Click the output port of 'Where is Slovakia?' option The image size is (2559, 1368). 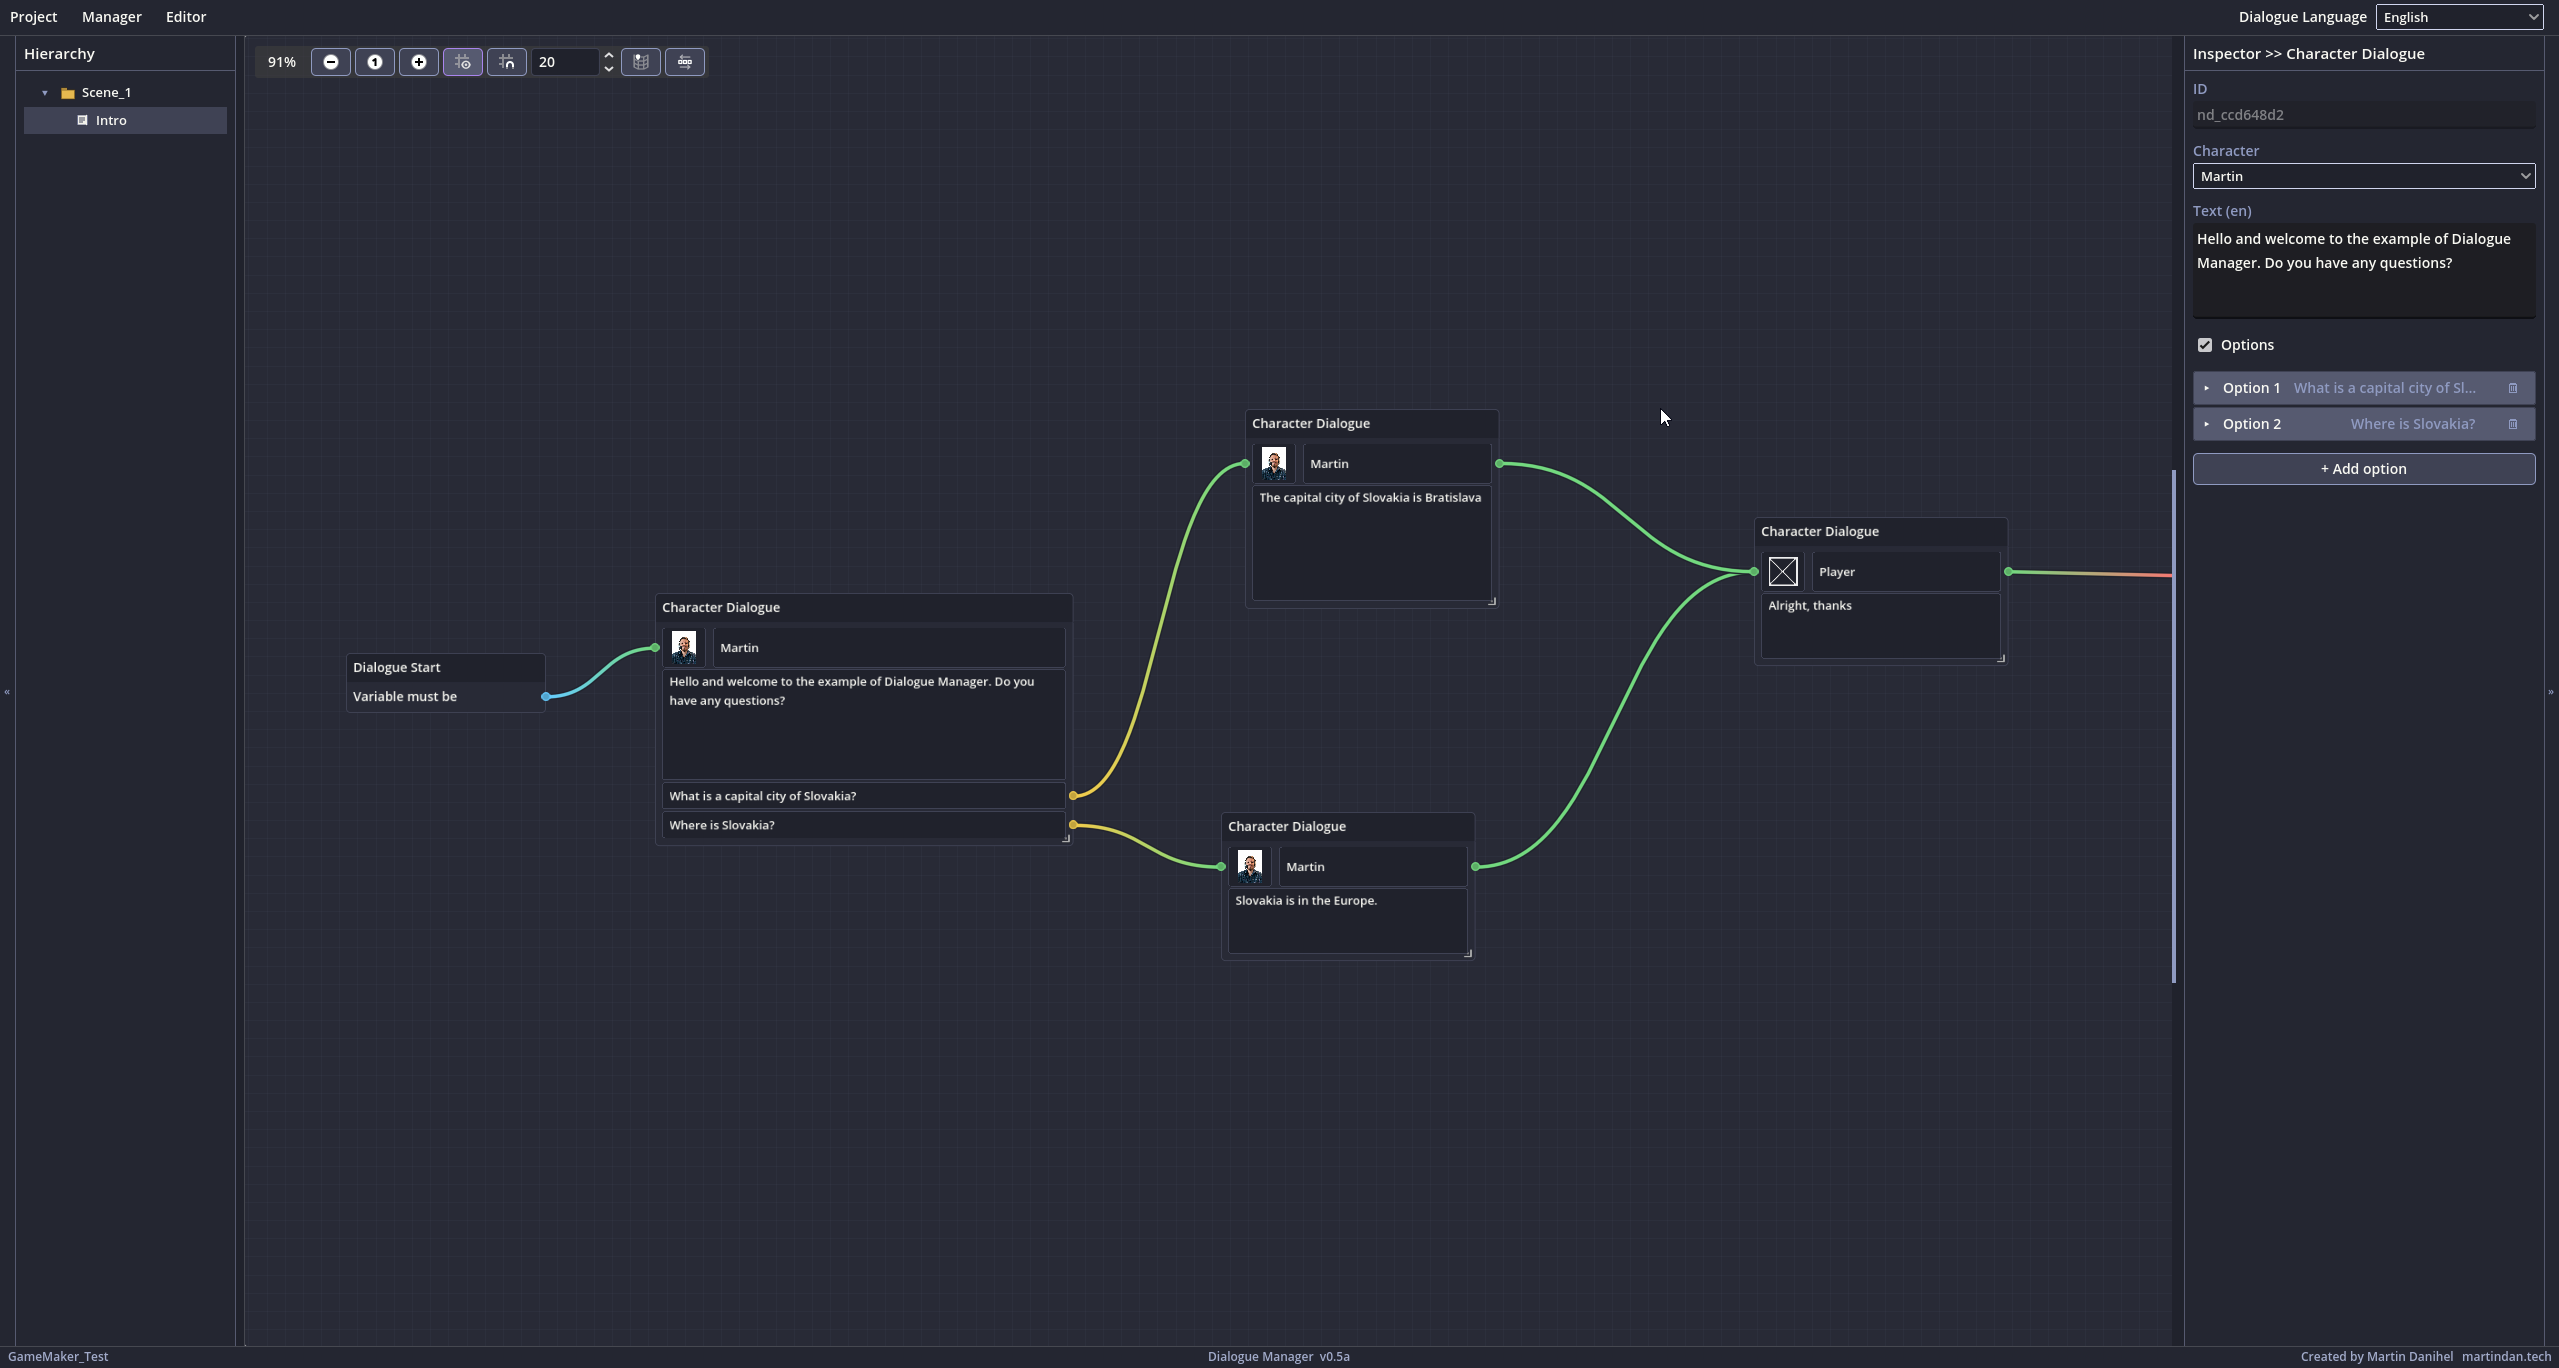[x=1073, y=825]
